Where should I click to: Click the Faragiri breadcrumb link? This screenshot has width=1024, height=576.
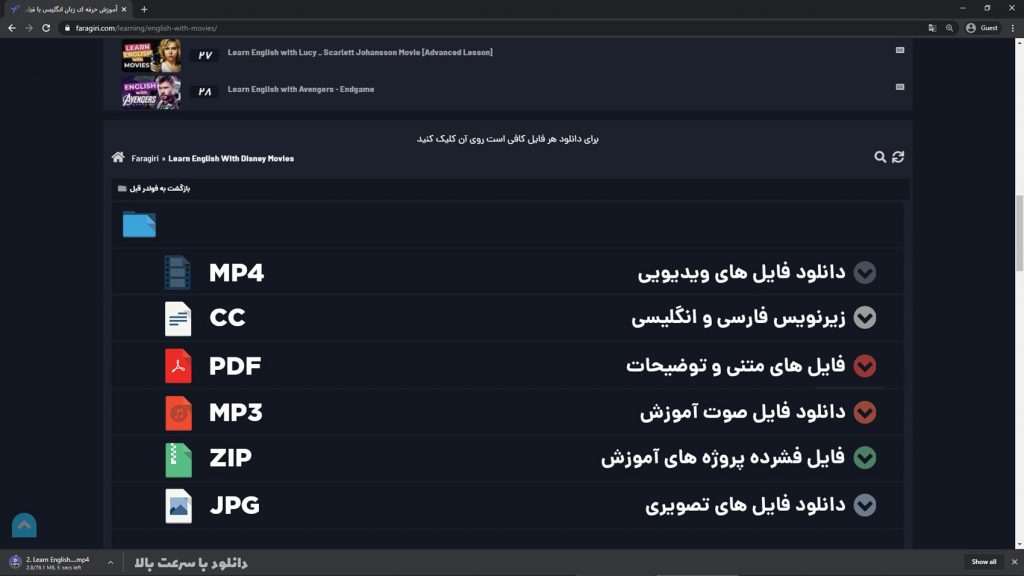coord(145,159)
